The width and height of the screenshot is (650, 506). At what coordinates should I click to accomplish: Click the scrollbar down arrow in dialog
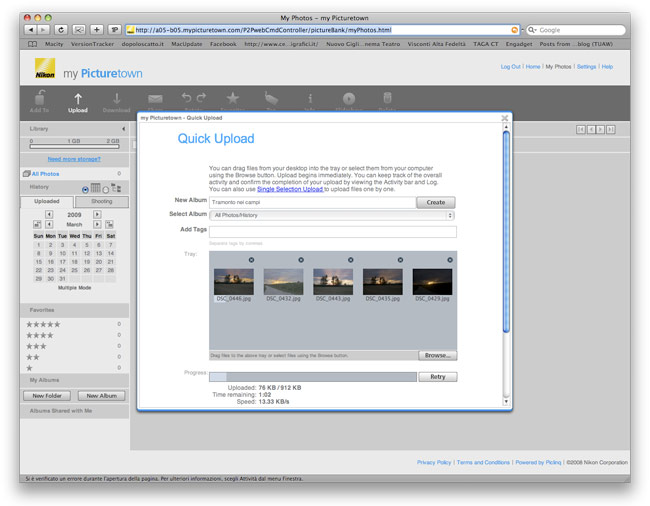(506, 402)
